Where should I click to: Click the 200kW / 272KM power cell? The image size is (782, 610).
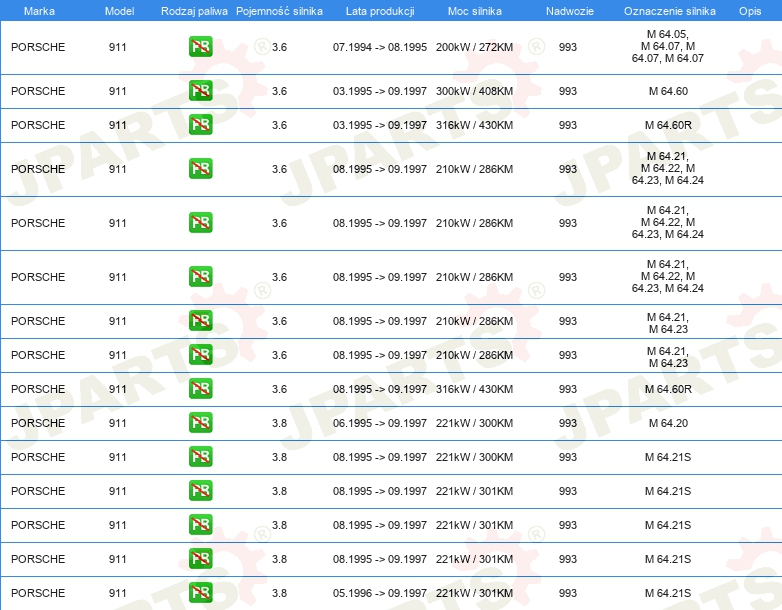474,47
